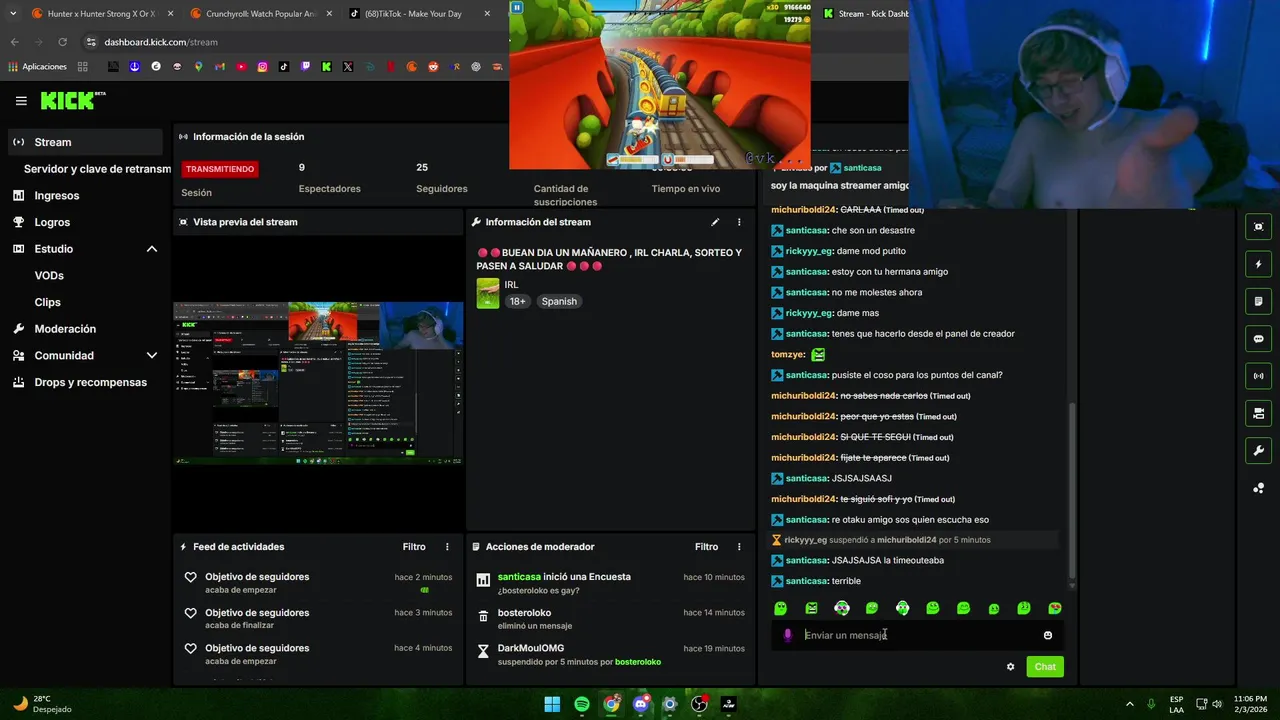Select the heart-eyes green emote in the emote row
Image resolution: width=1280 pixels, height=720 pixels.
pyautogui.click(x=1054, y=608)
